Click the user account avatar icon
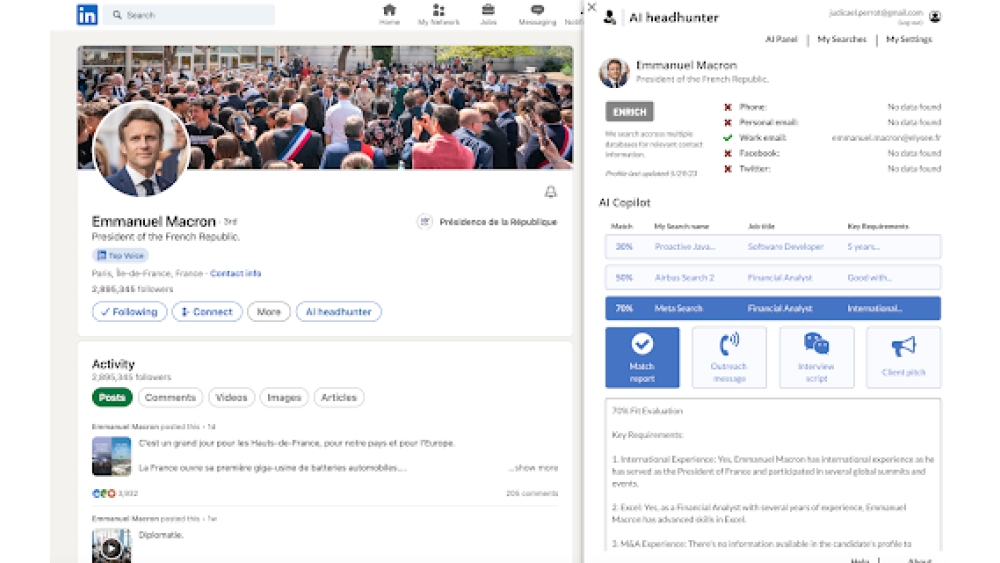This screenshot has height=563, width=1000. point(935,17)
